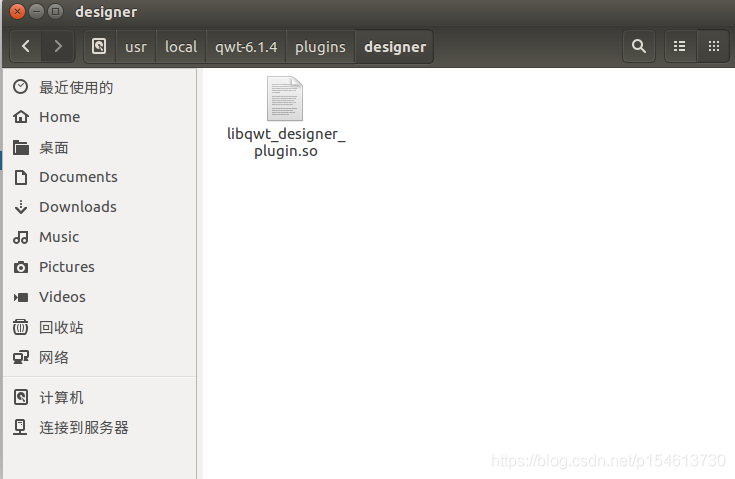Viewport: 735px width, 479px height.
Task: Switch to list view
Action: click(x=680, y=46)
